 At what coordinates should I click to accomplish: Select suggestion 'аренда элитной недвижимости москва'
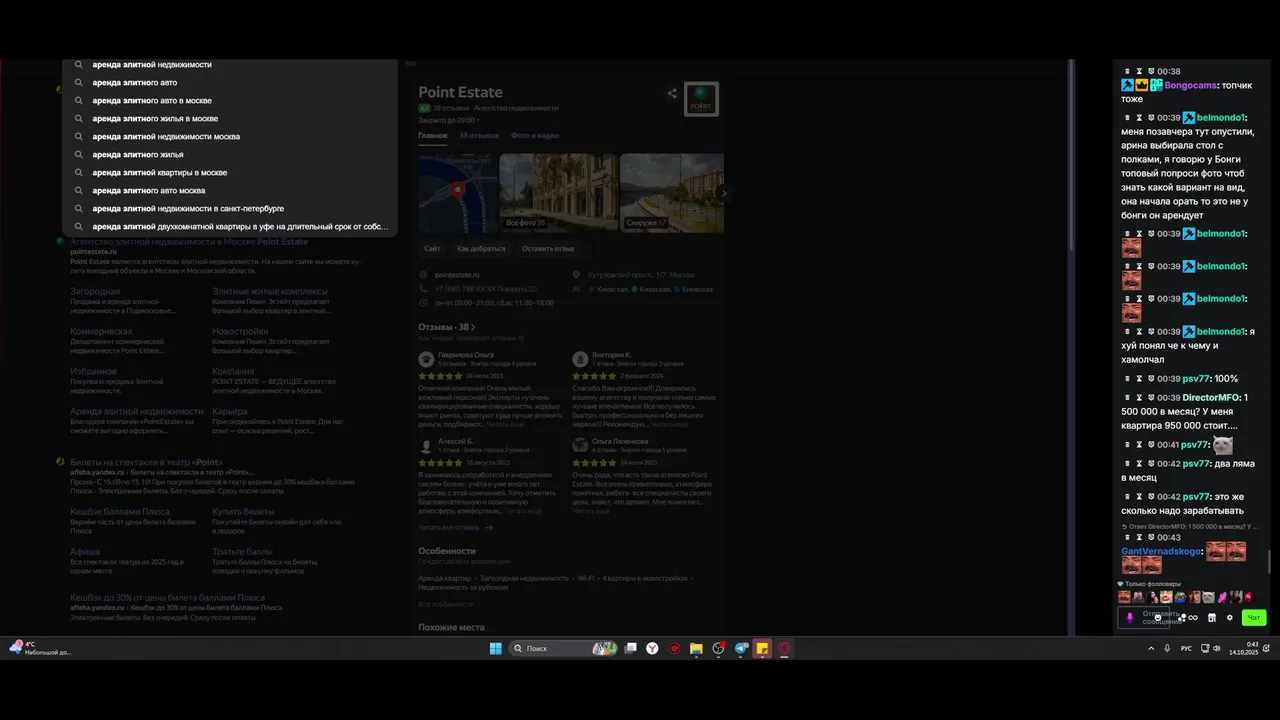click(x=230, y=136)
